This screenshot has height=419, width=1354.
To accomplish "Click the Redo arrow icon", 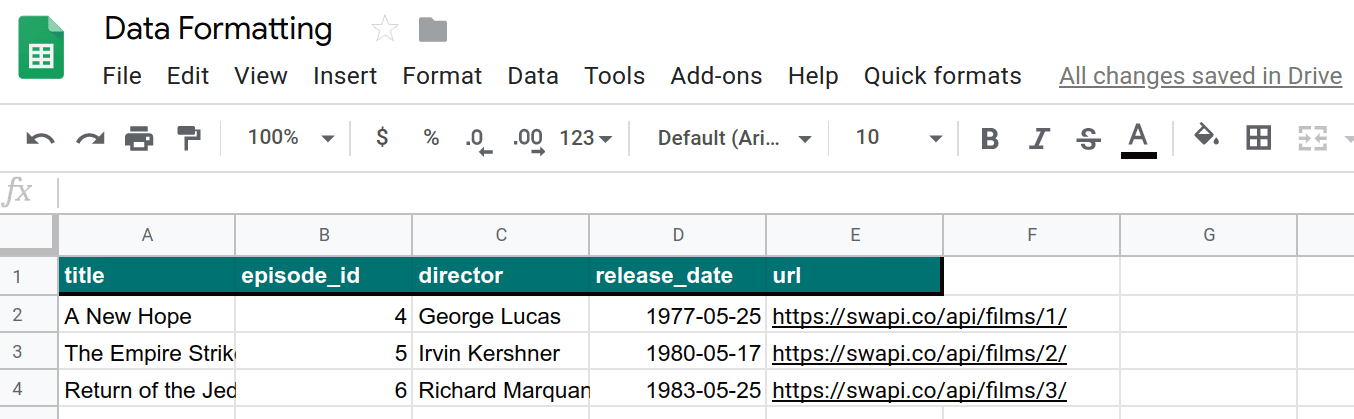I will [91, 139].
